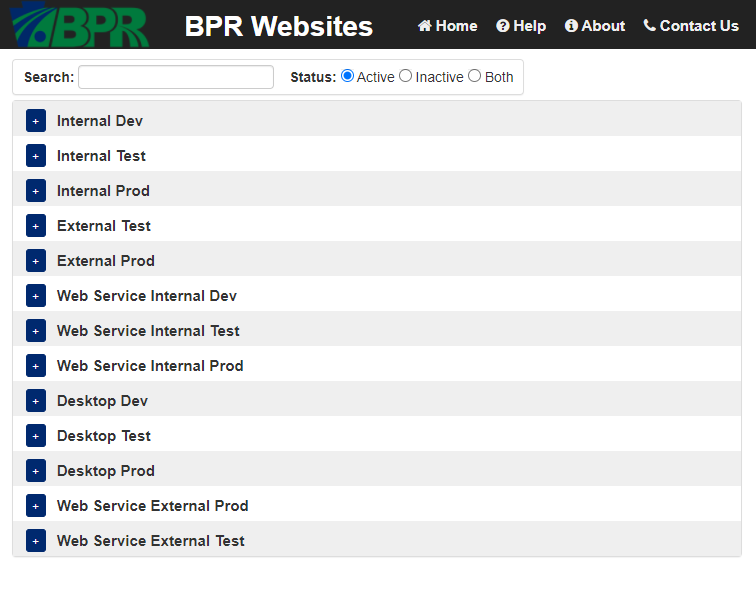Click plus icon beside External Test

(36, 226)
